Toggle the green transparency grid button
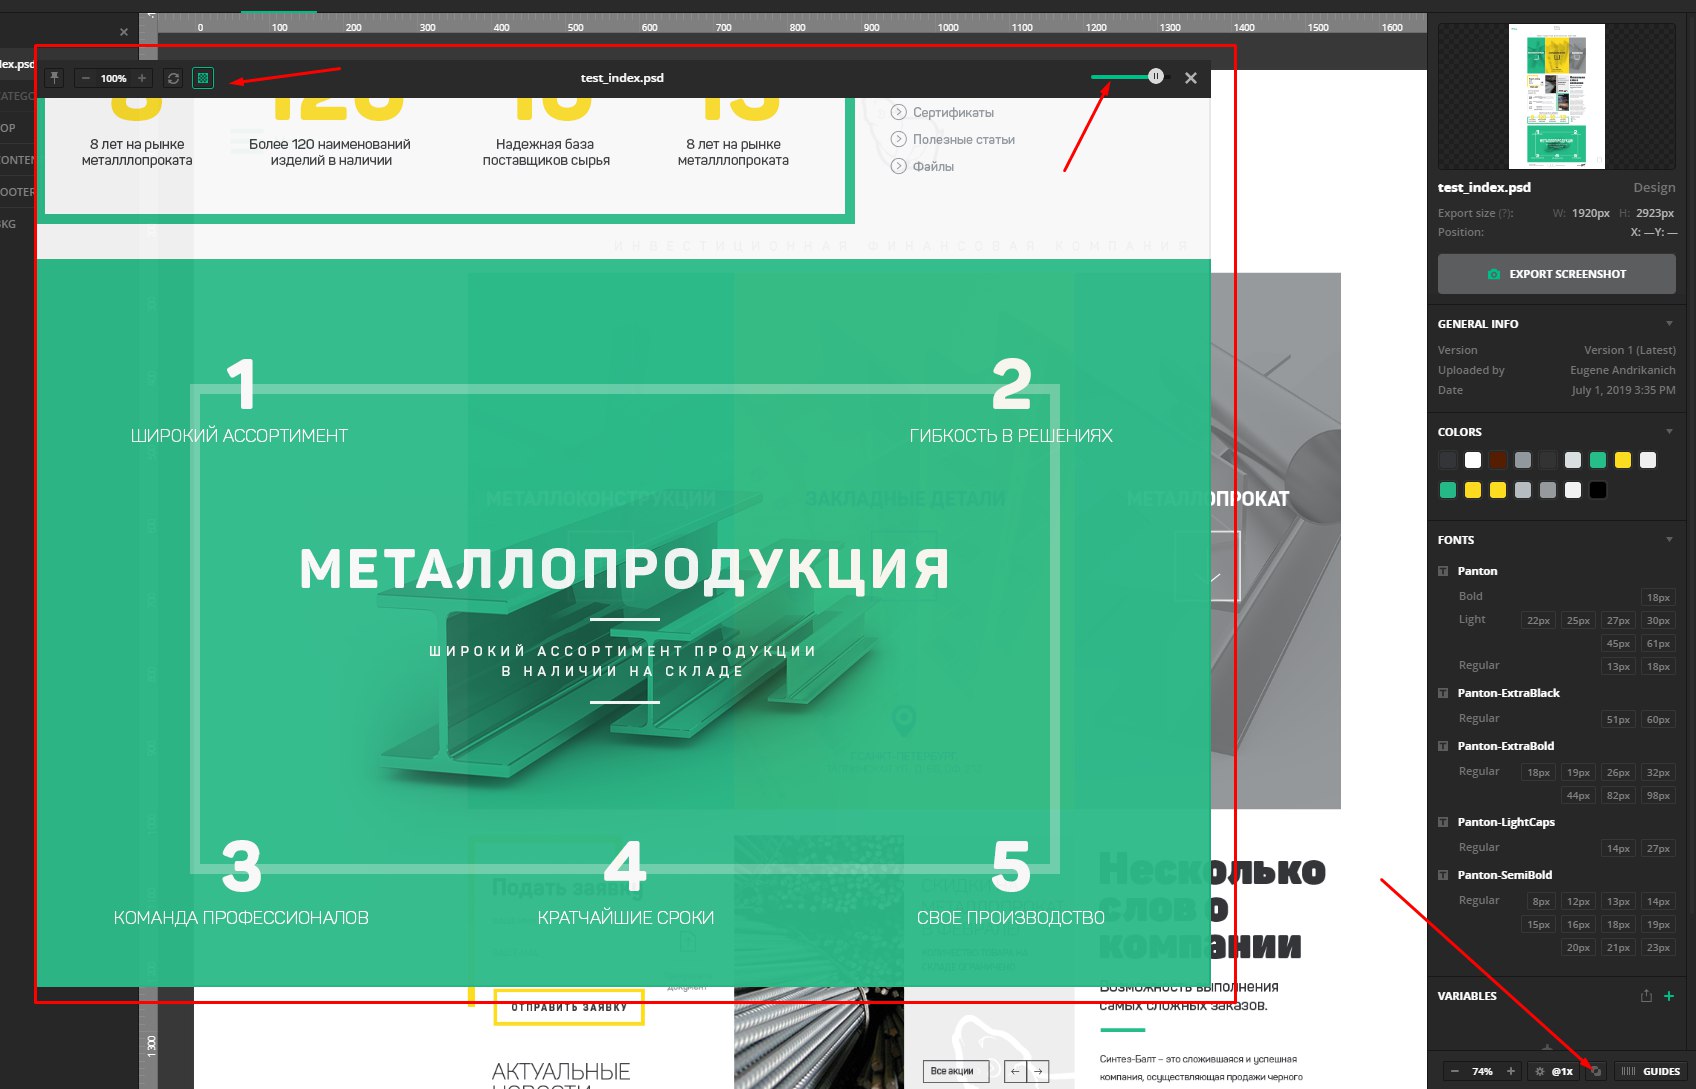This screenshot has height=1089, width=1696. [203, 78]
